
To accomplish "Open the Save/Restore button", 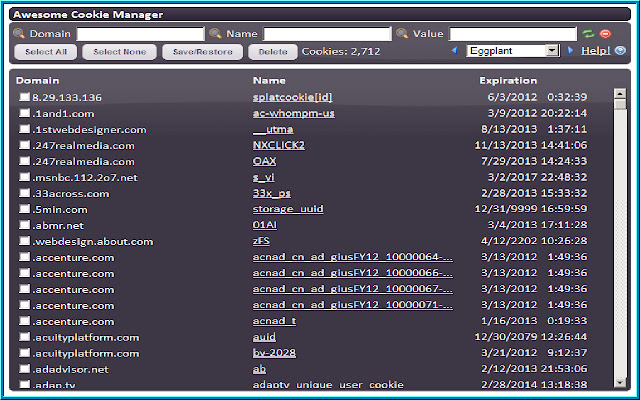I will pyautogui.click(x=202, y=52).
